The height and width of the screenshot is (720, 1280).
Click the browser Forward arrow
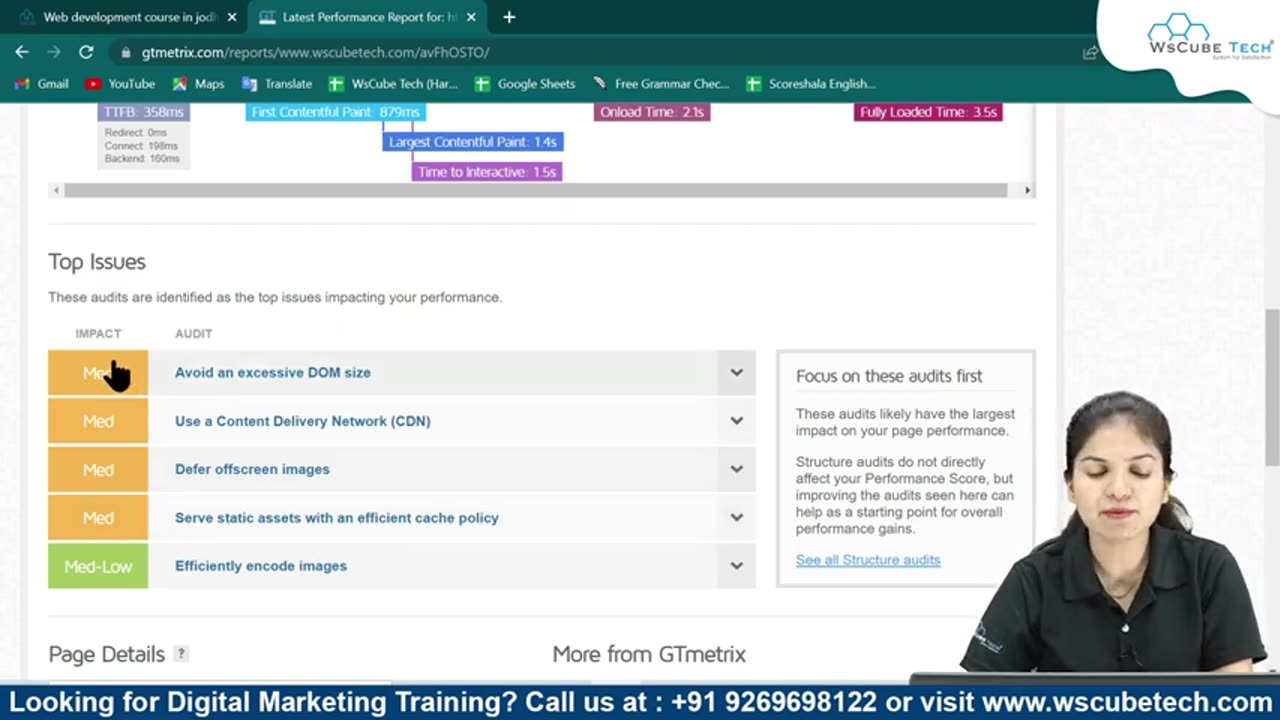54,52
